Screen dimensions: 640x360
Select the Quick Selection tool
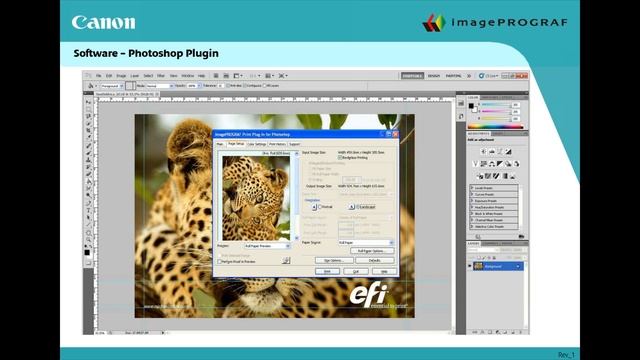tap(89, 123)
